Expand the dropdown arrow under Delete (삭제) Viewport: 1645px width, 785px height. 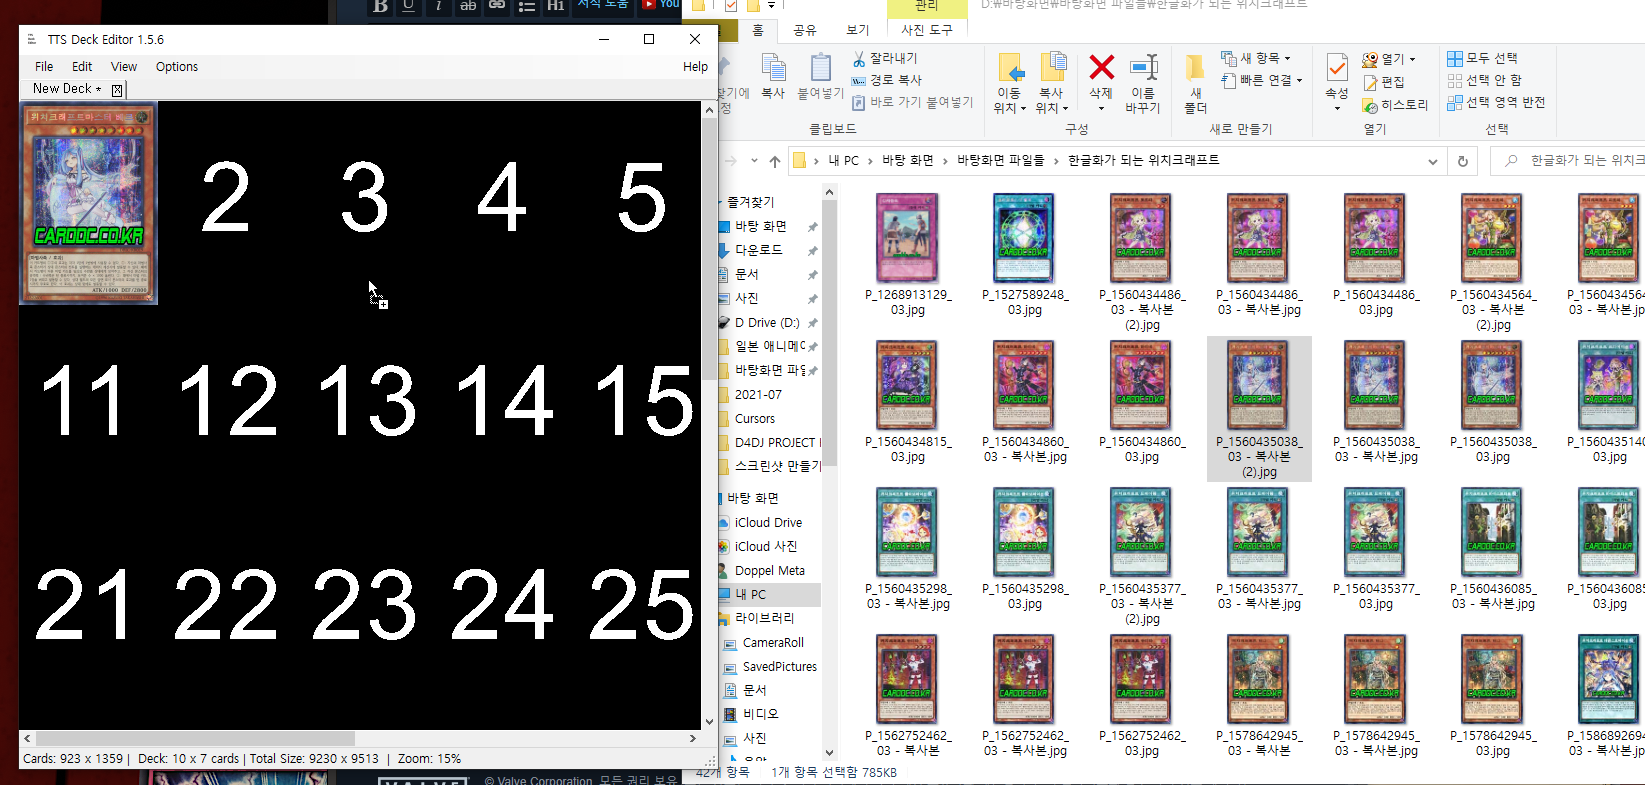click(1101, 108)
